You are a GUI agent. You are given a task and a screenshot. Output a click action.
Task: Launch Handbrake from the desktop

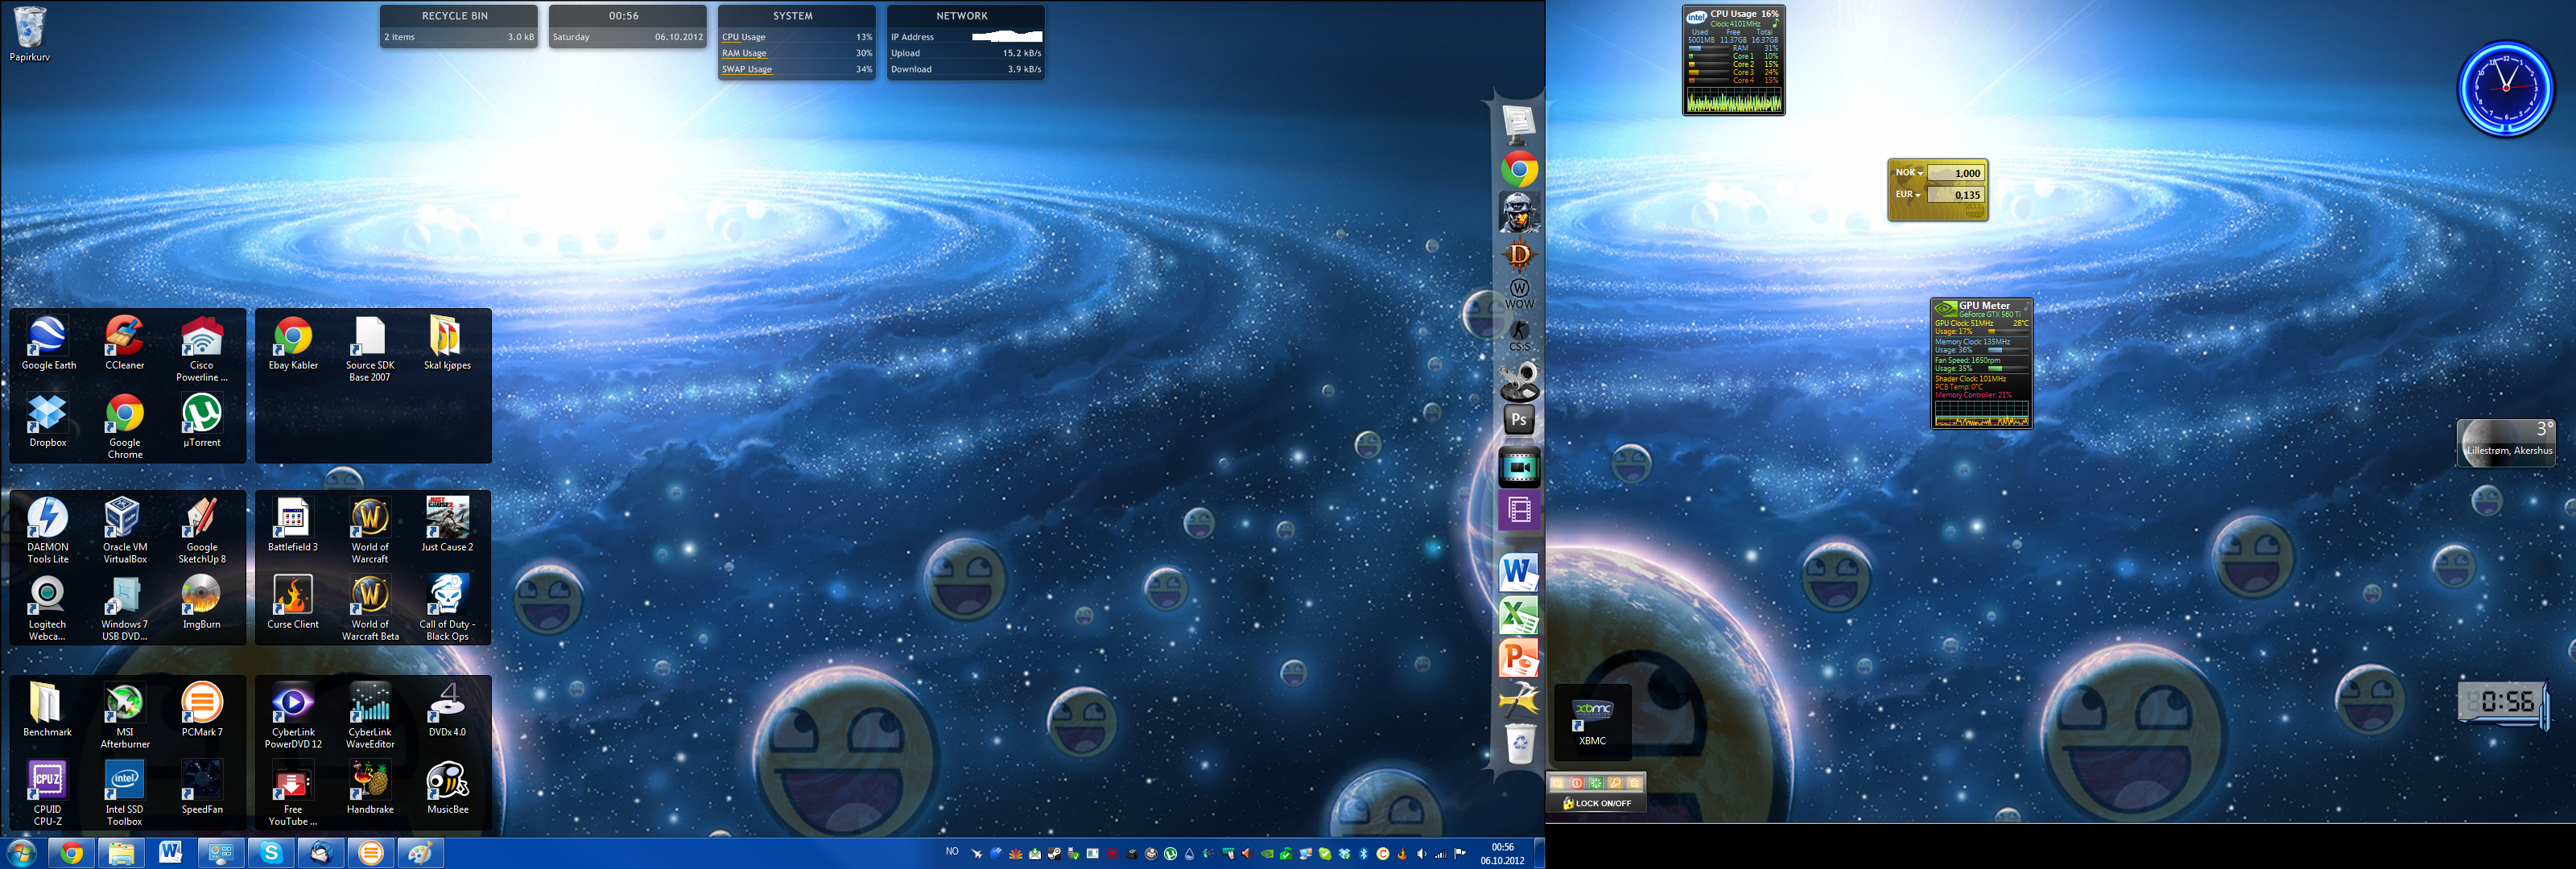(370, 788)
